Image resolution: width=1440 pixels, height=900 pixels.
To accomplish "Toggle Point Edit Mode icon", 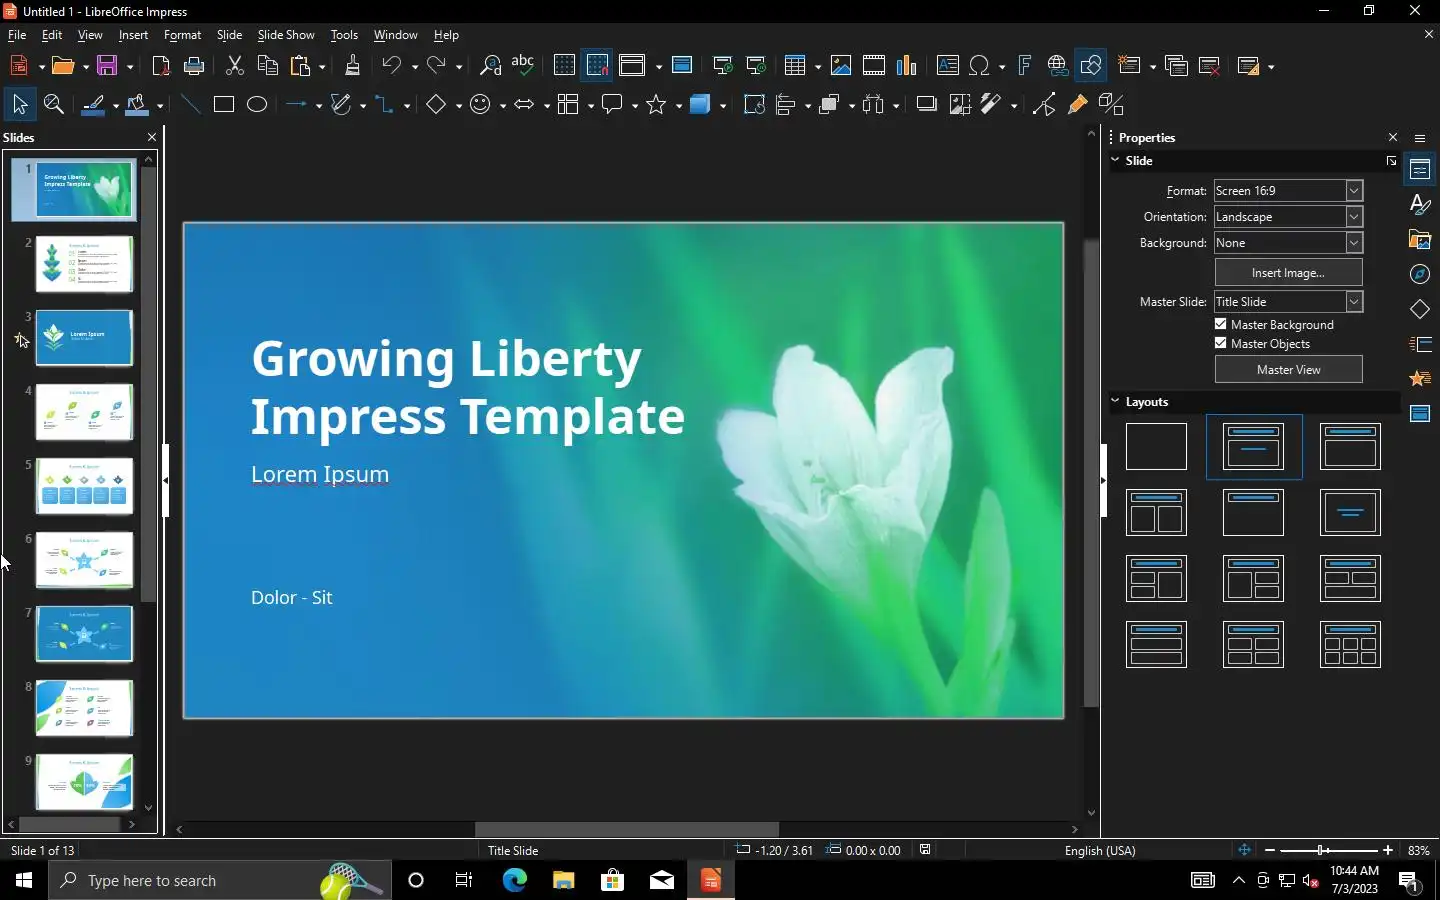I will coord(1044,104).
